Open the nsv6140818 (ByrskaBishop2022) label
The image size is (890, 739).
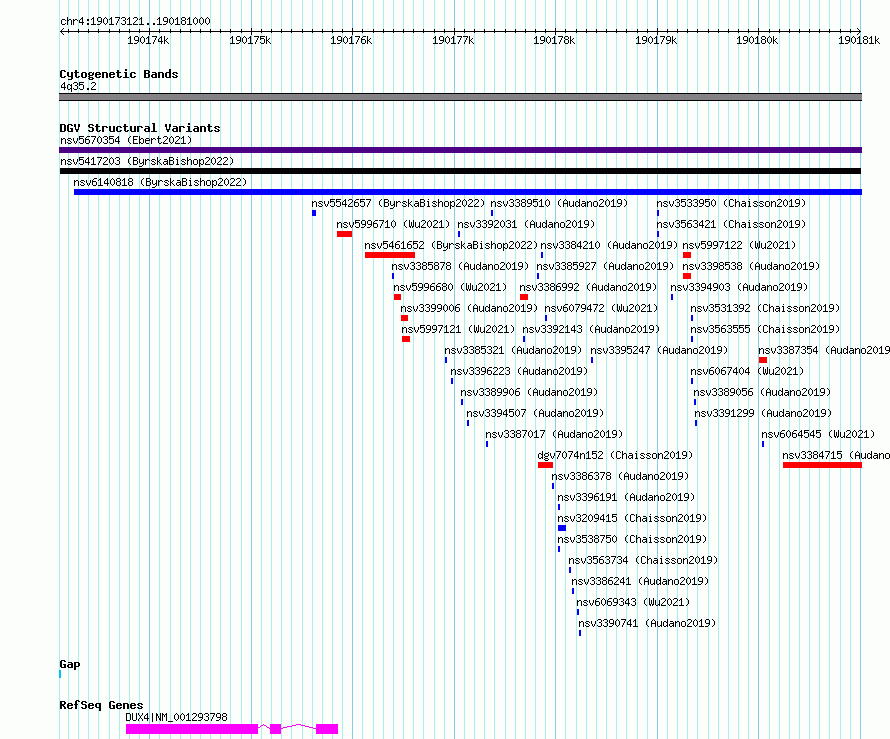click(160, 182)
